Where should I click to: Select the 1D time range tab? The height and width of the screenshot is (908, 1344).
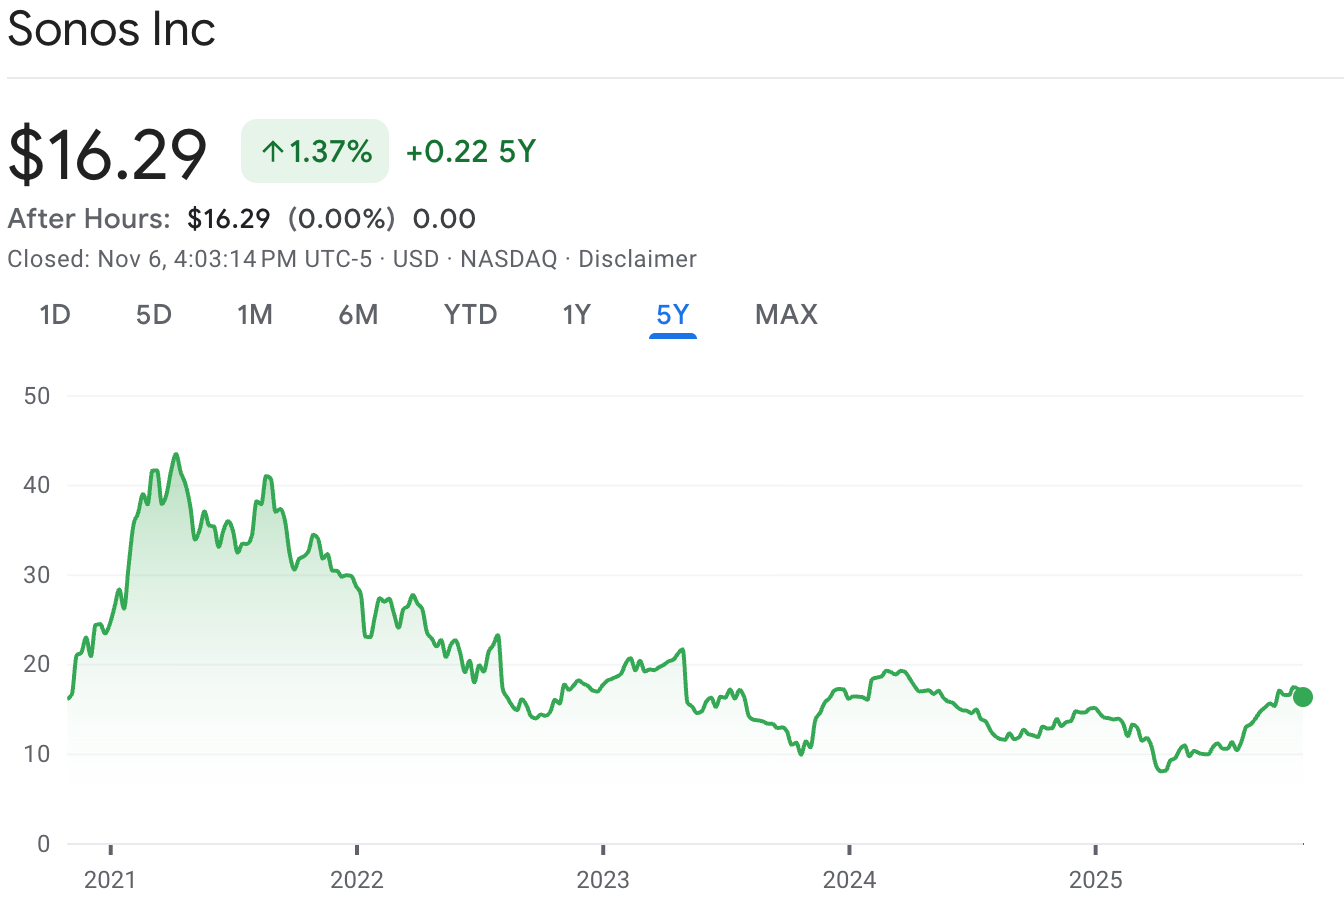pyautogui.click(x=55, y=315)
